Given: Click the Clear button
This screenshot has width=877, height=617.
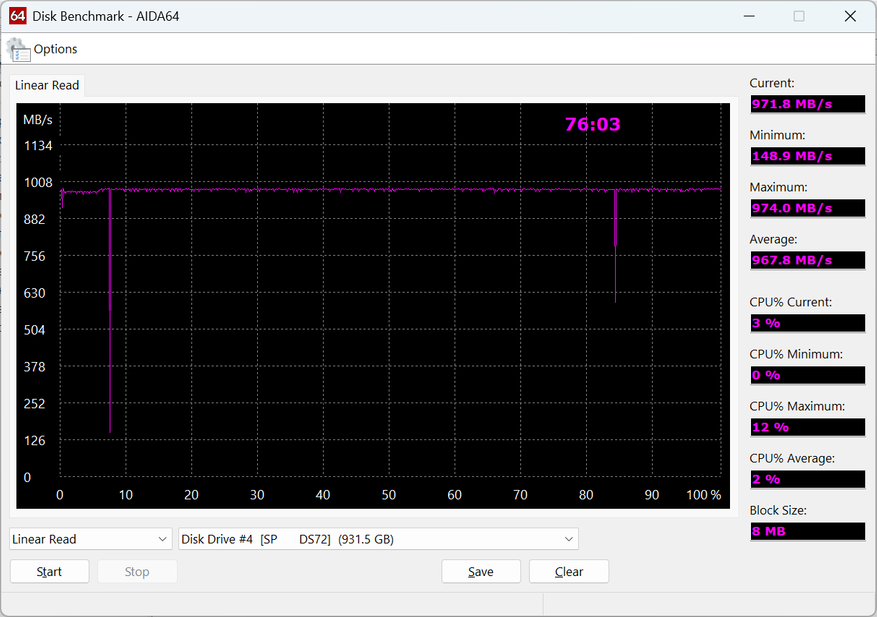Looking at the screenshot, I should point(569,572).
